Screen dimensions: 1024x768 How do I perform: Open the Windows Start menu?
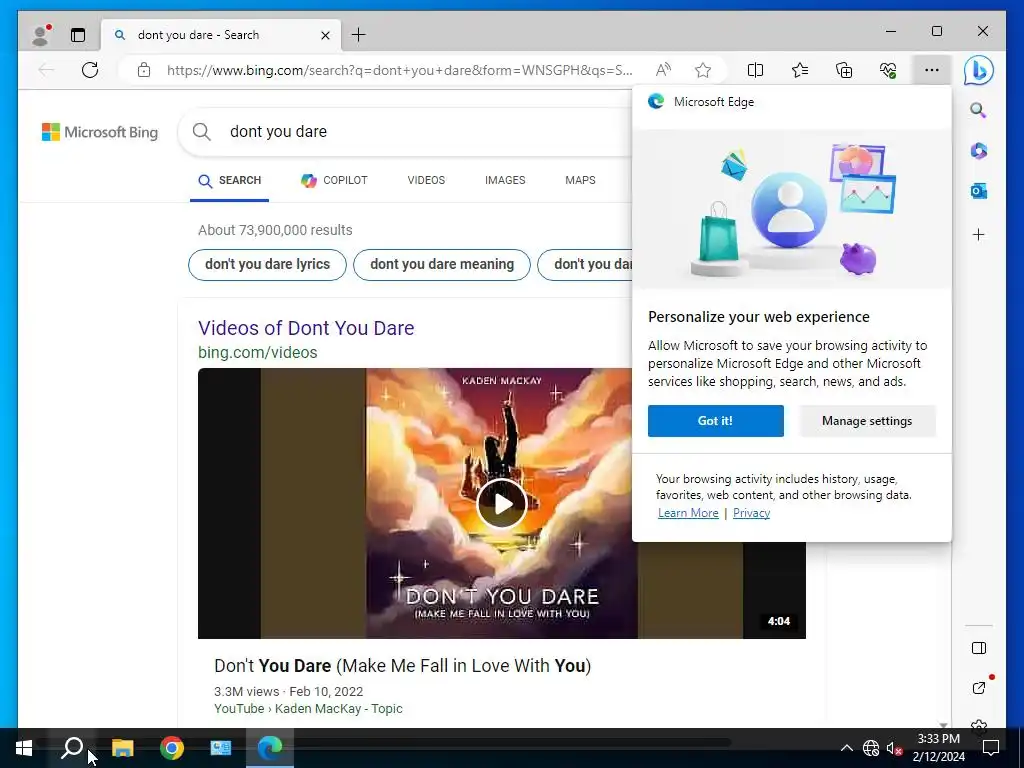coord(24,748)
